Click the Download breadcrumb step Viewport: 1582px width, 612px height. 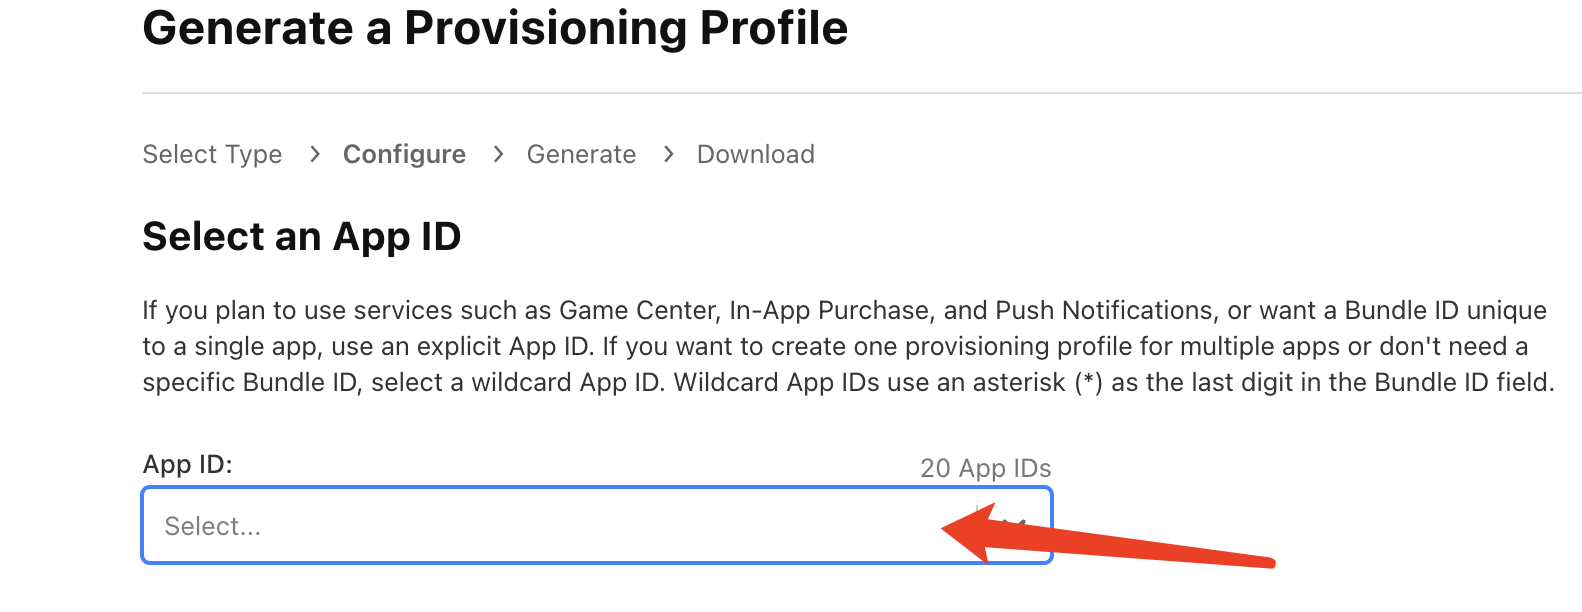[x=755, y=155]
